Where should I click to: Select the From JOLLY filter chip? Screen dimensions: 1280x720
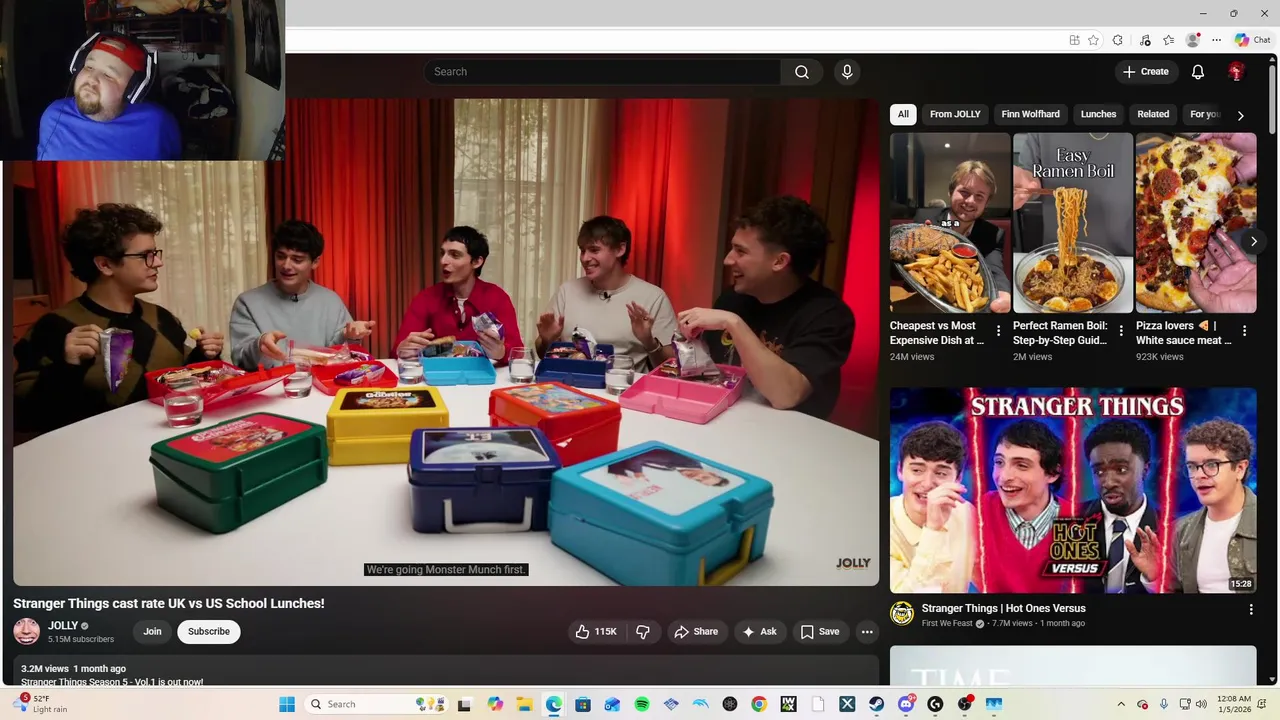(x=955, y=114)
